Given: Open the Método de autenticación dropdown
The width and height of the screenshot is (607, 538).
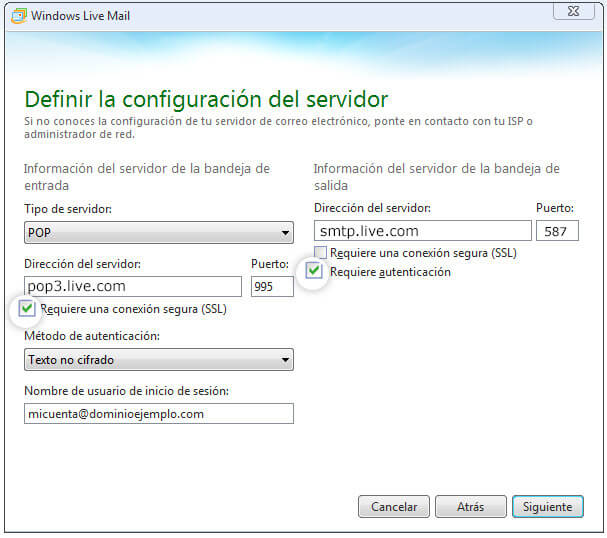Looking at the screenshot, I should pos(159,360).
